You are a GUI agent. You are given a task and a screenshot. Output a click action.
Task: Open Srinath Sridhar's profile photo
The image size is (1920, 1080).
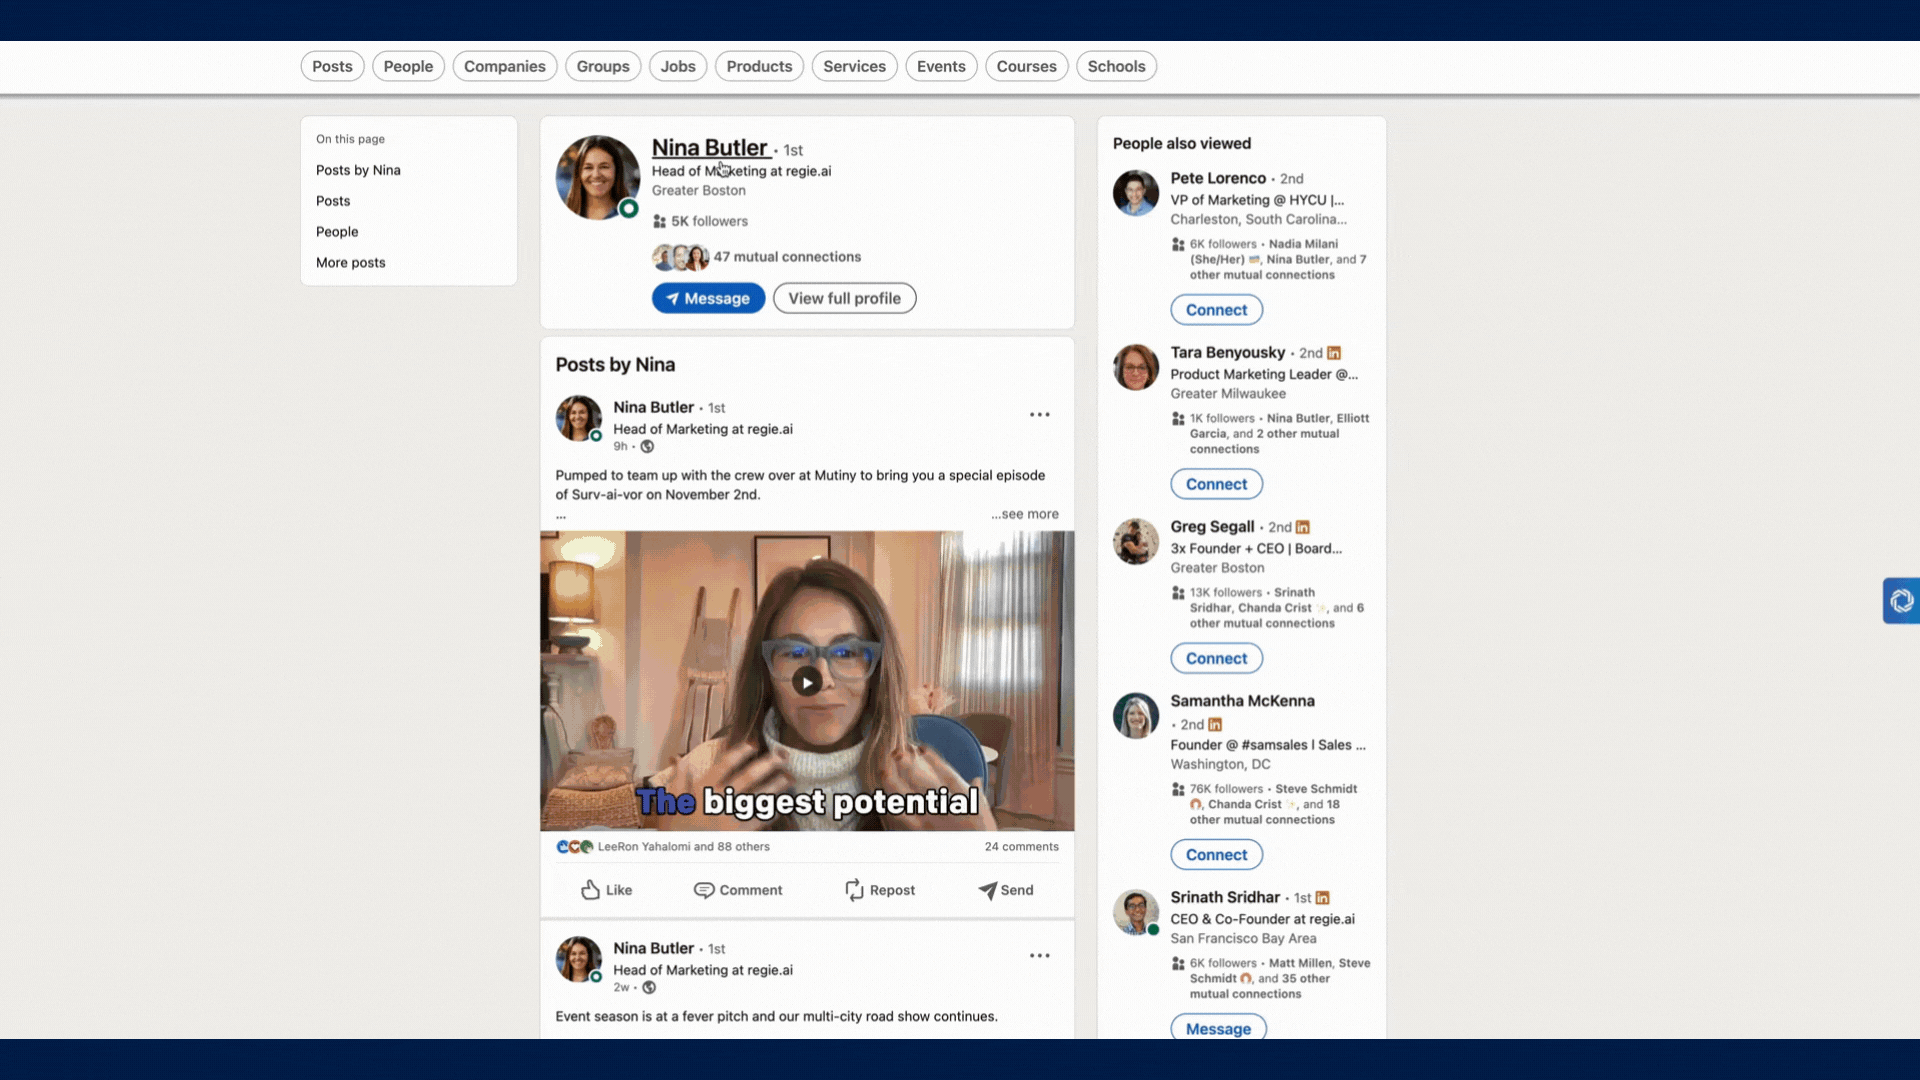pyautogui.click(x=1136, y=912)
